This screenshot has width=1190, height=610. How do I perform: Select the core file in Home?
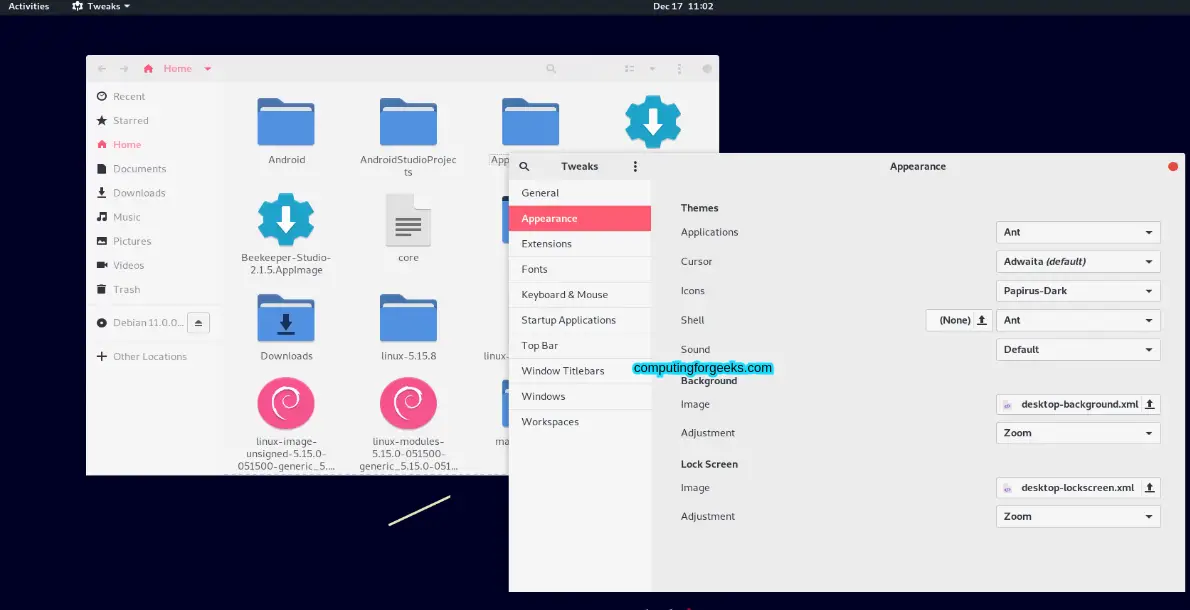coord(408,222)
